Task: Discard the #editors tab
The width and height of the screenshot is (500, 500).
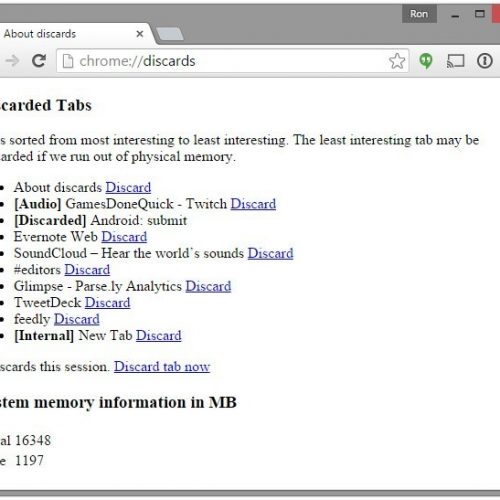Action: click(87, 270)
